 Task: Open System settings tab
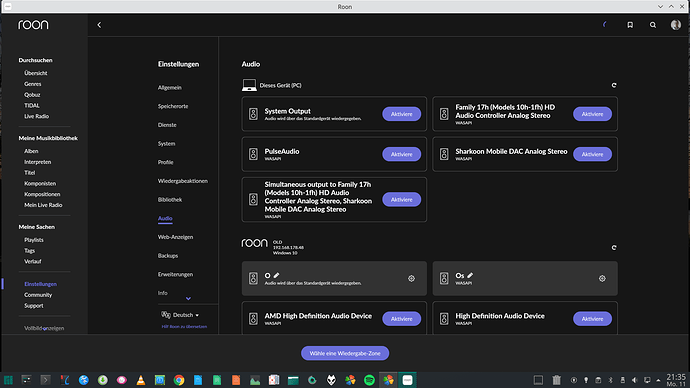click(x=166, y=144)
